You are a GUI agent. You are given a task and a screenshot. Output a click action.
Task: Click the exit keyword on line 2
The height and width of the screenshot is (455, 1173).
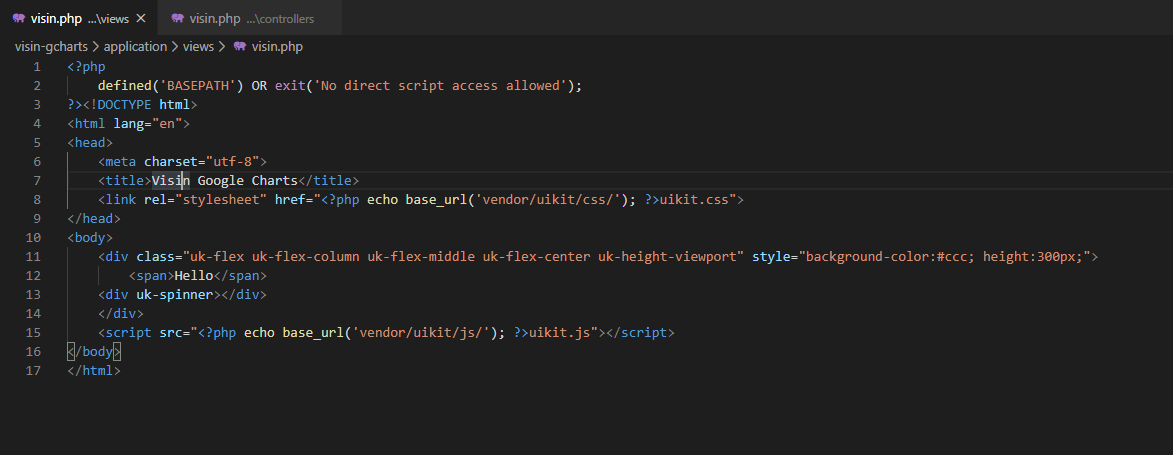(x=290, y=85)
